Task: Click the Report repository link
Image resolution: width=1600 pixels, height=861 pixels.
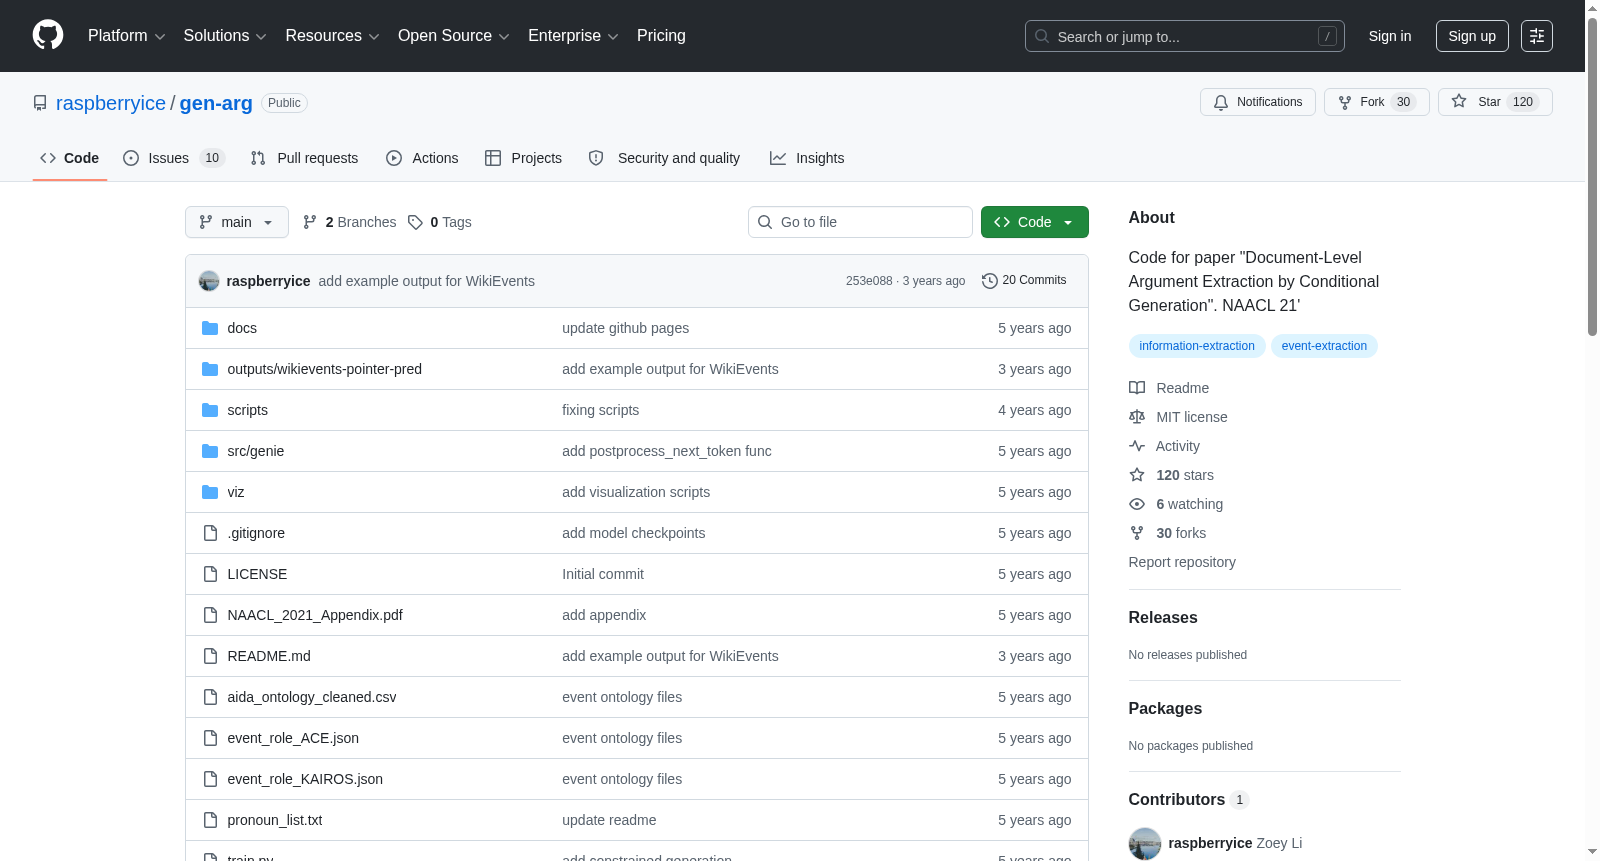Action: coord(1182,562)
